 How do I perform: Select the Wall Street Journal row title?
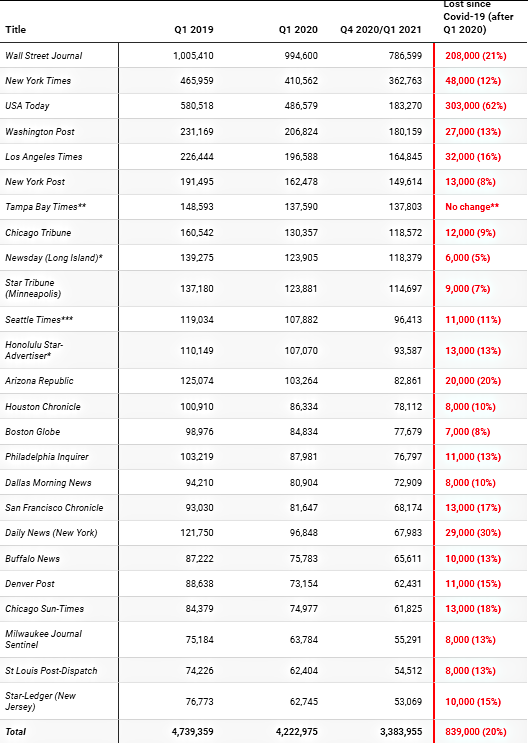(44, 55)
